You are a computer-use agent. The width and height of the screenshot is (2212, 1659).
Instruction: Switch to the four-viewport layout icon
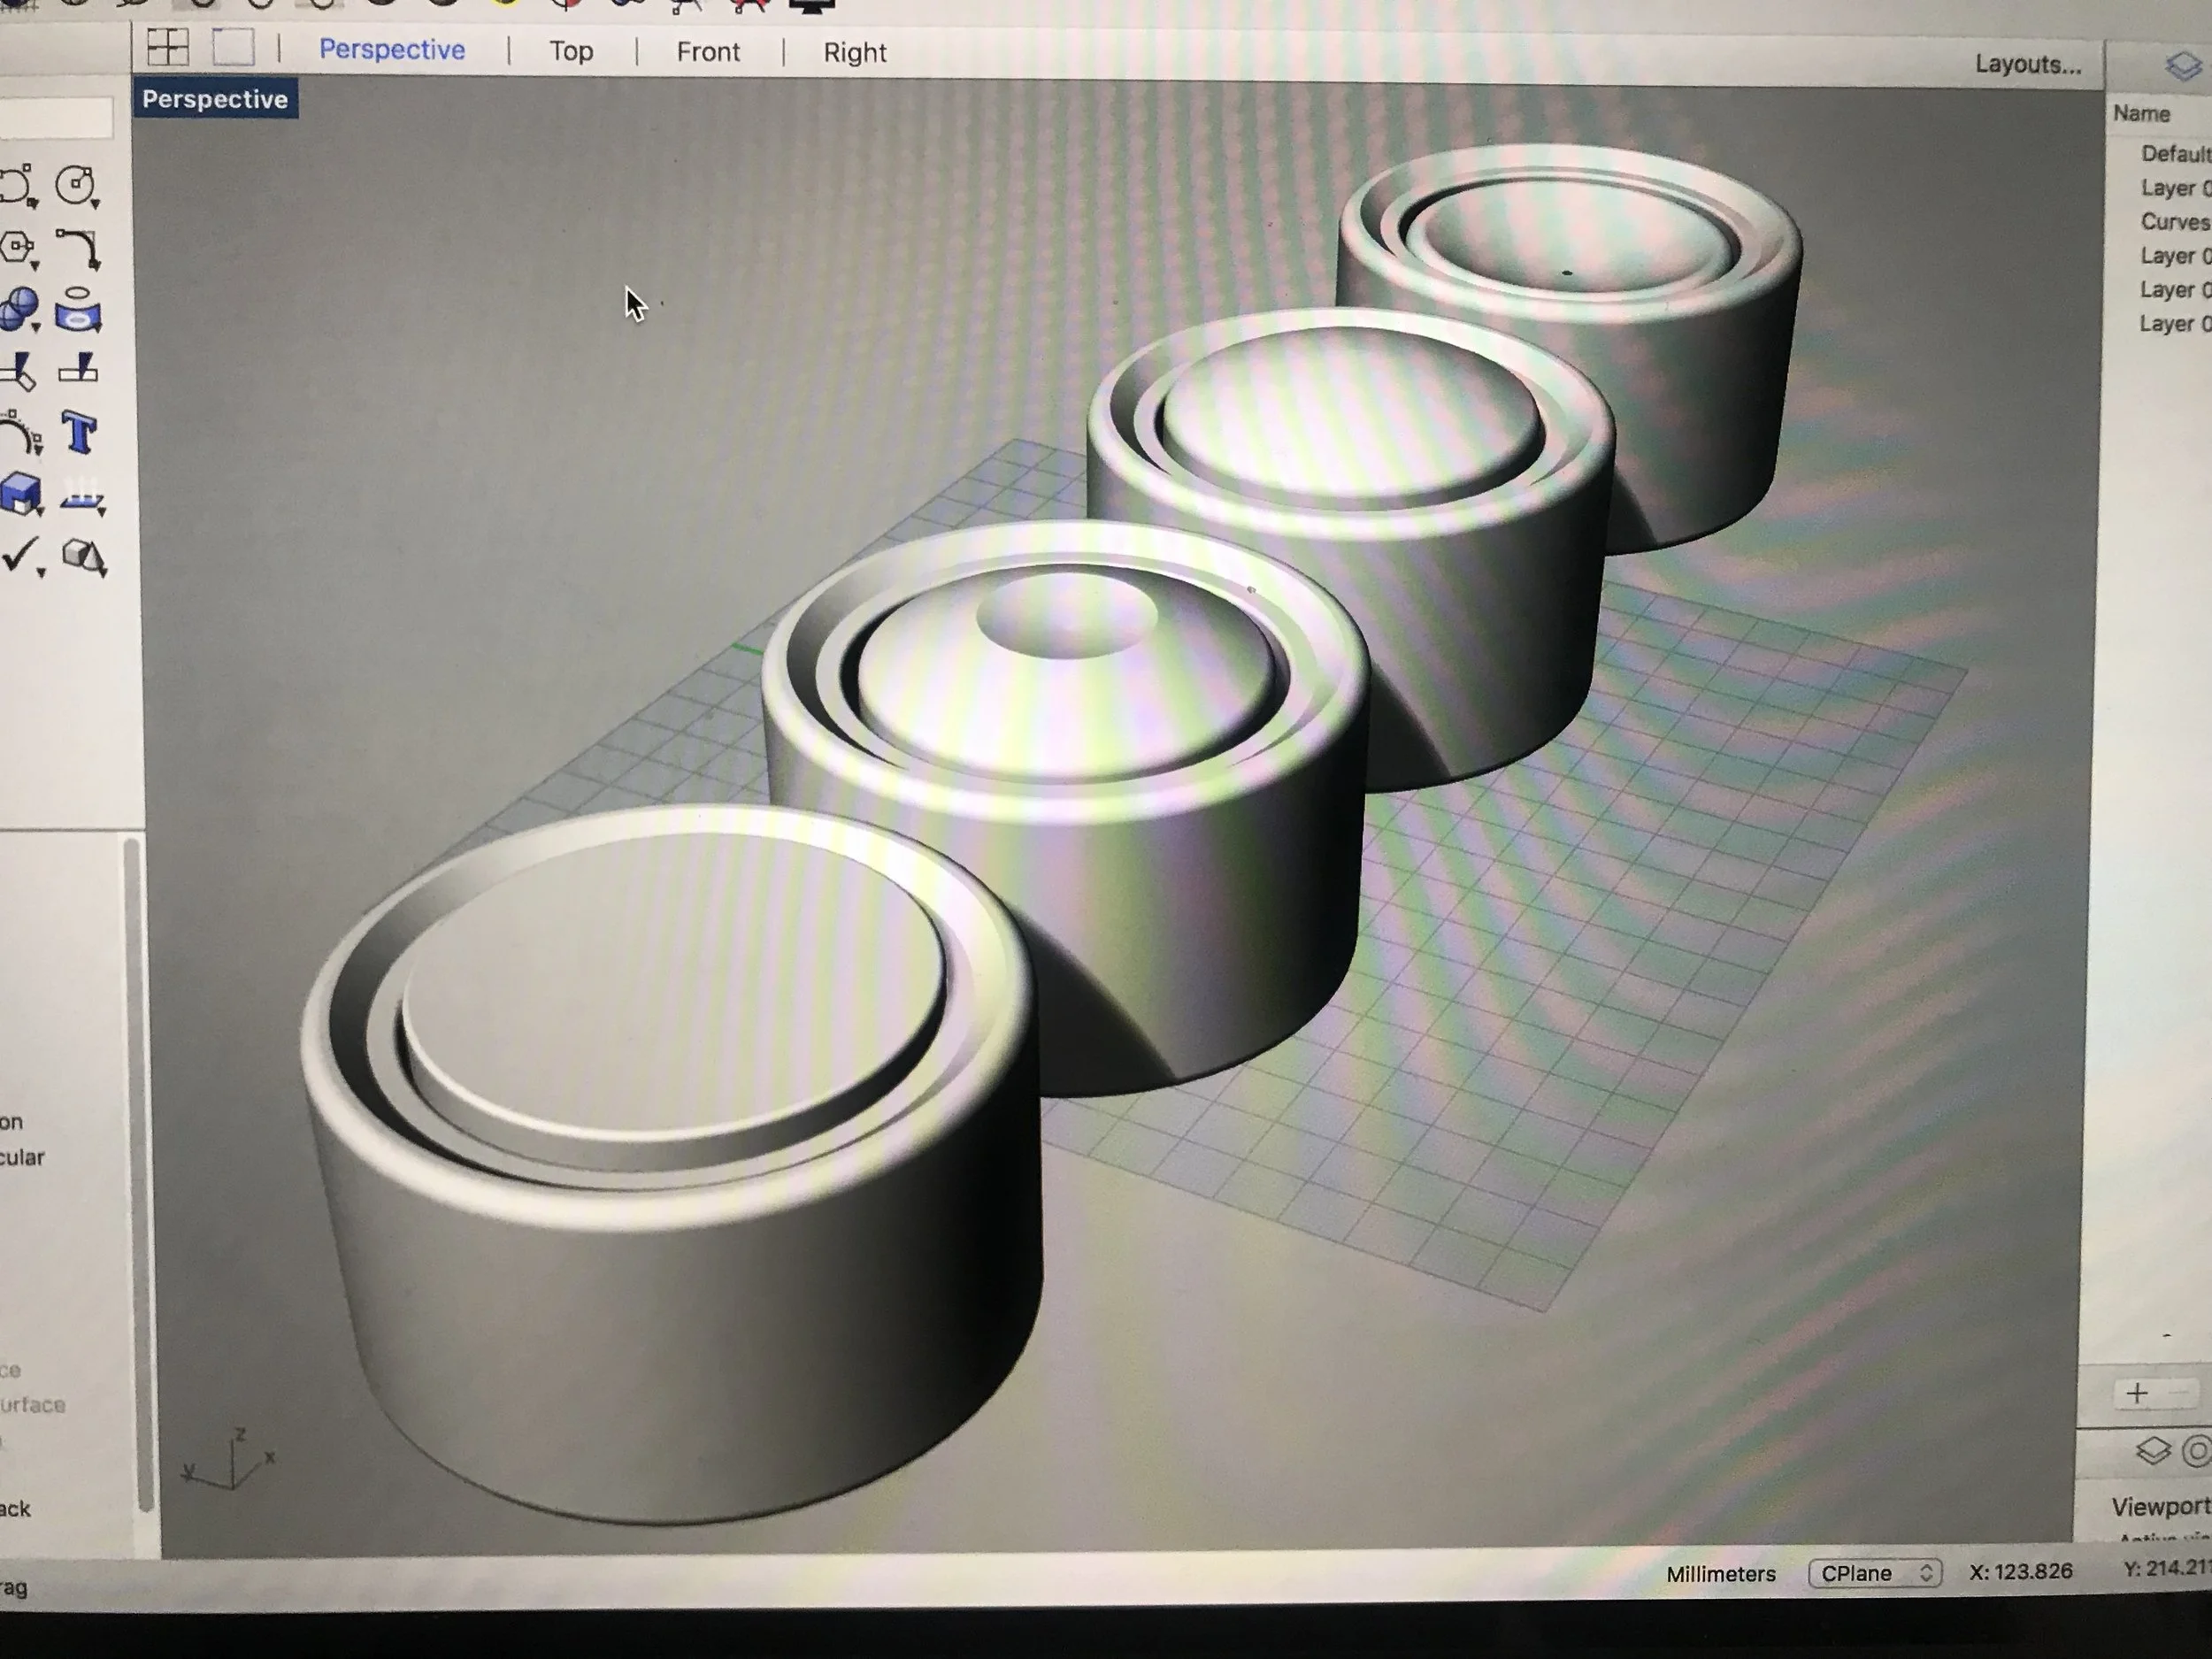168,47
